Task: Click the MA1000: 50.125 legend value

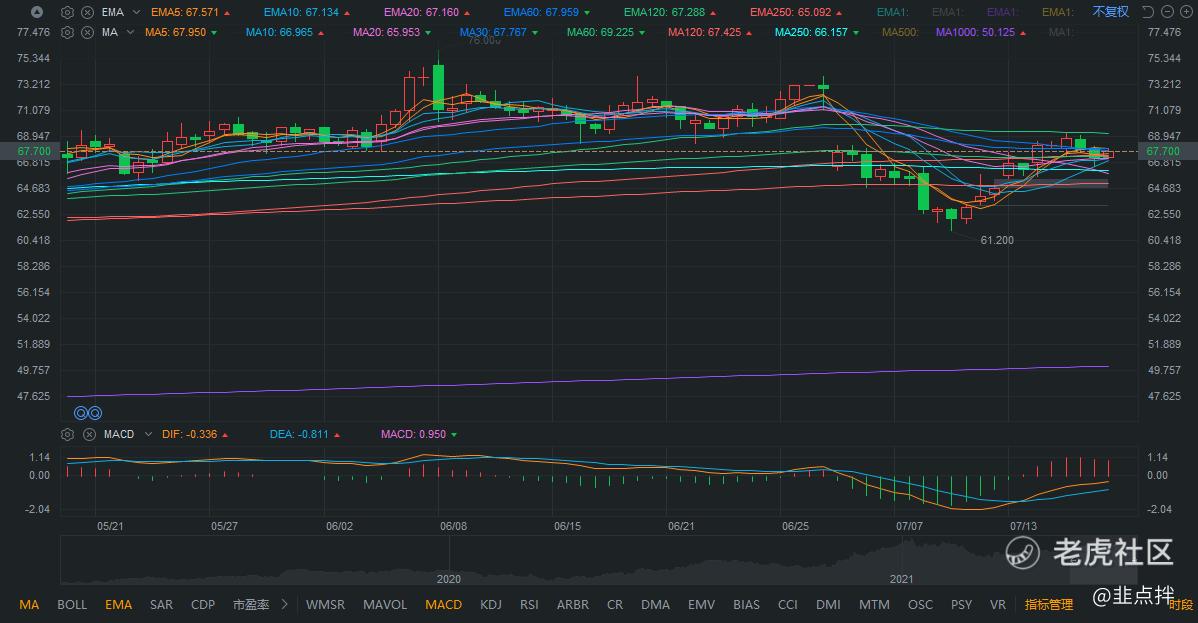Action: pyautogui.click(x=976, y=33)
